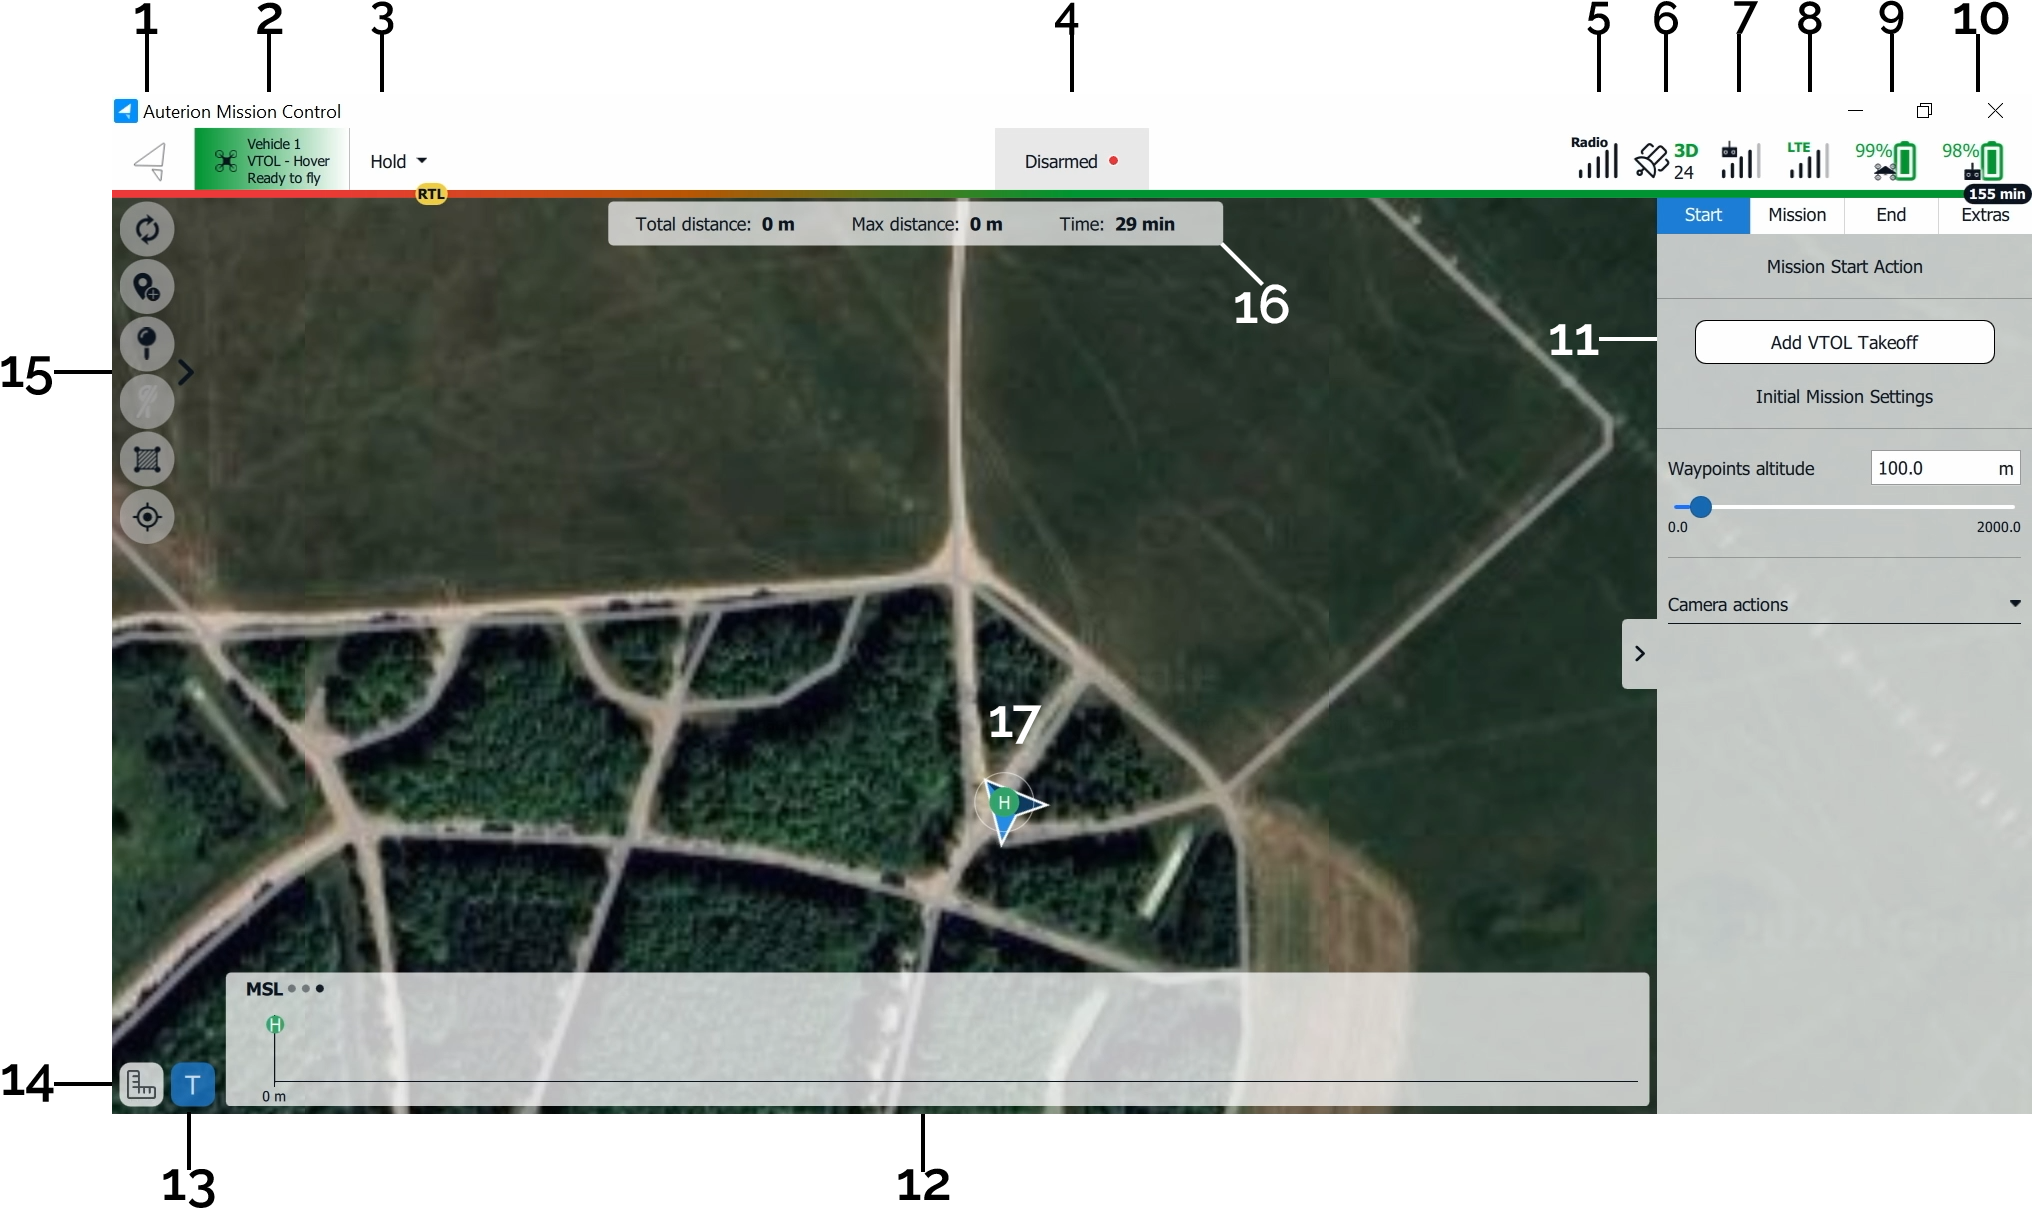This screenshot has width=2032, height=1208.
Task: Click Add VTOL Takeoff button
Action: 1843,342
